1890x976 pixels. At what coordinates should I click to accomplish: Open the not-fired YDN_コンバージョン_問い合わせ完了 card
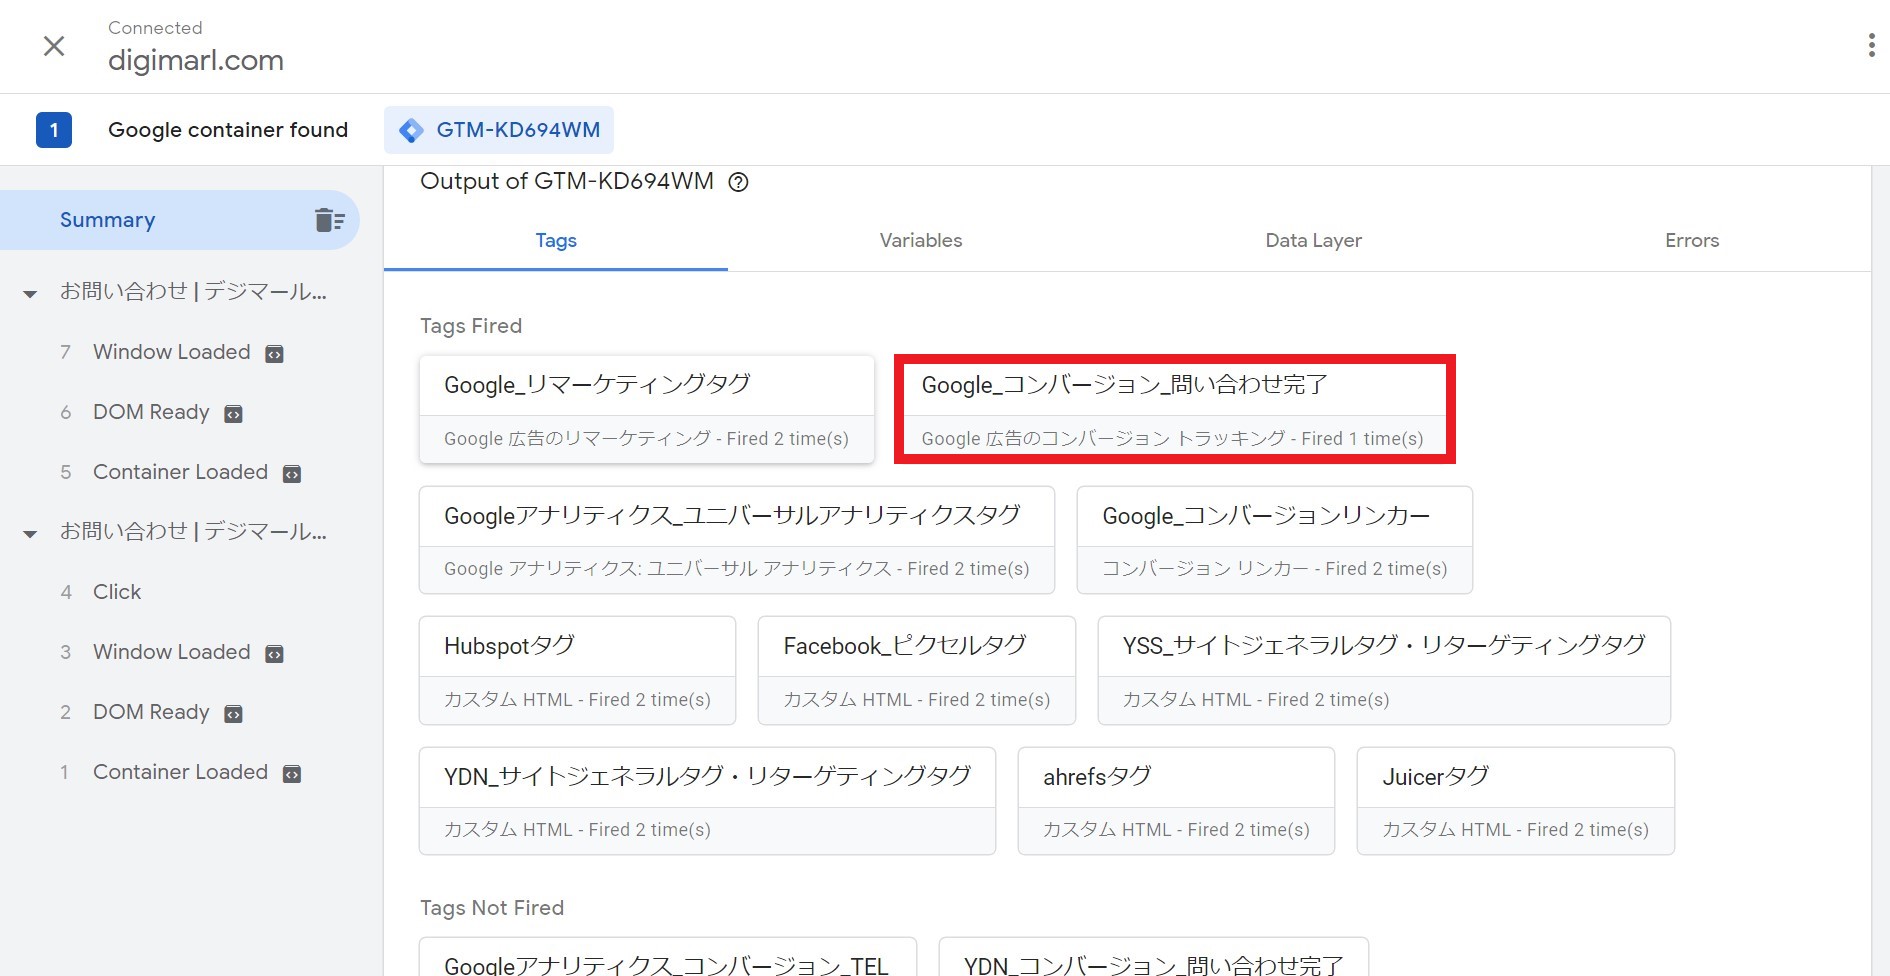pyautogui.click(x=1154, y=958)
